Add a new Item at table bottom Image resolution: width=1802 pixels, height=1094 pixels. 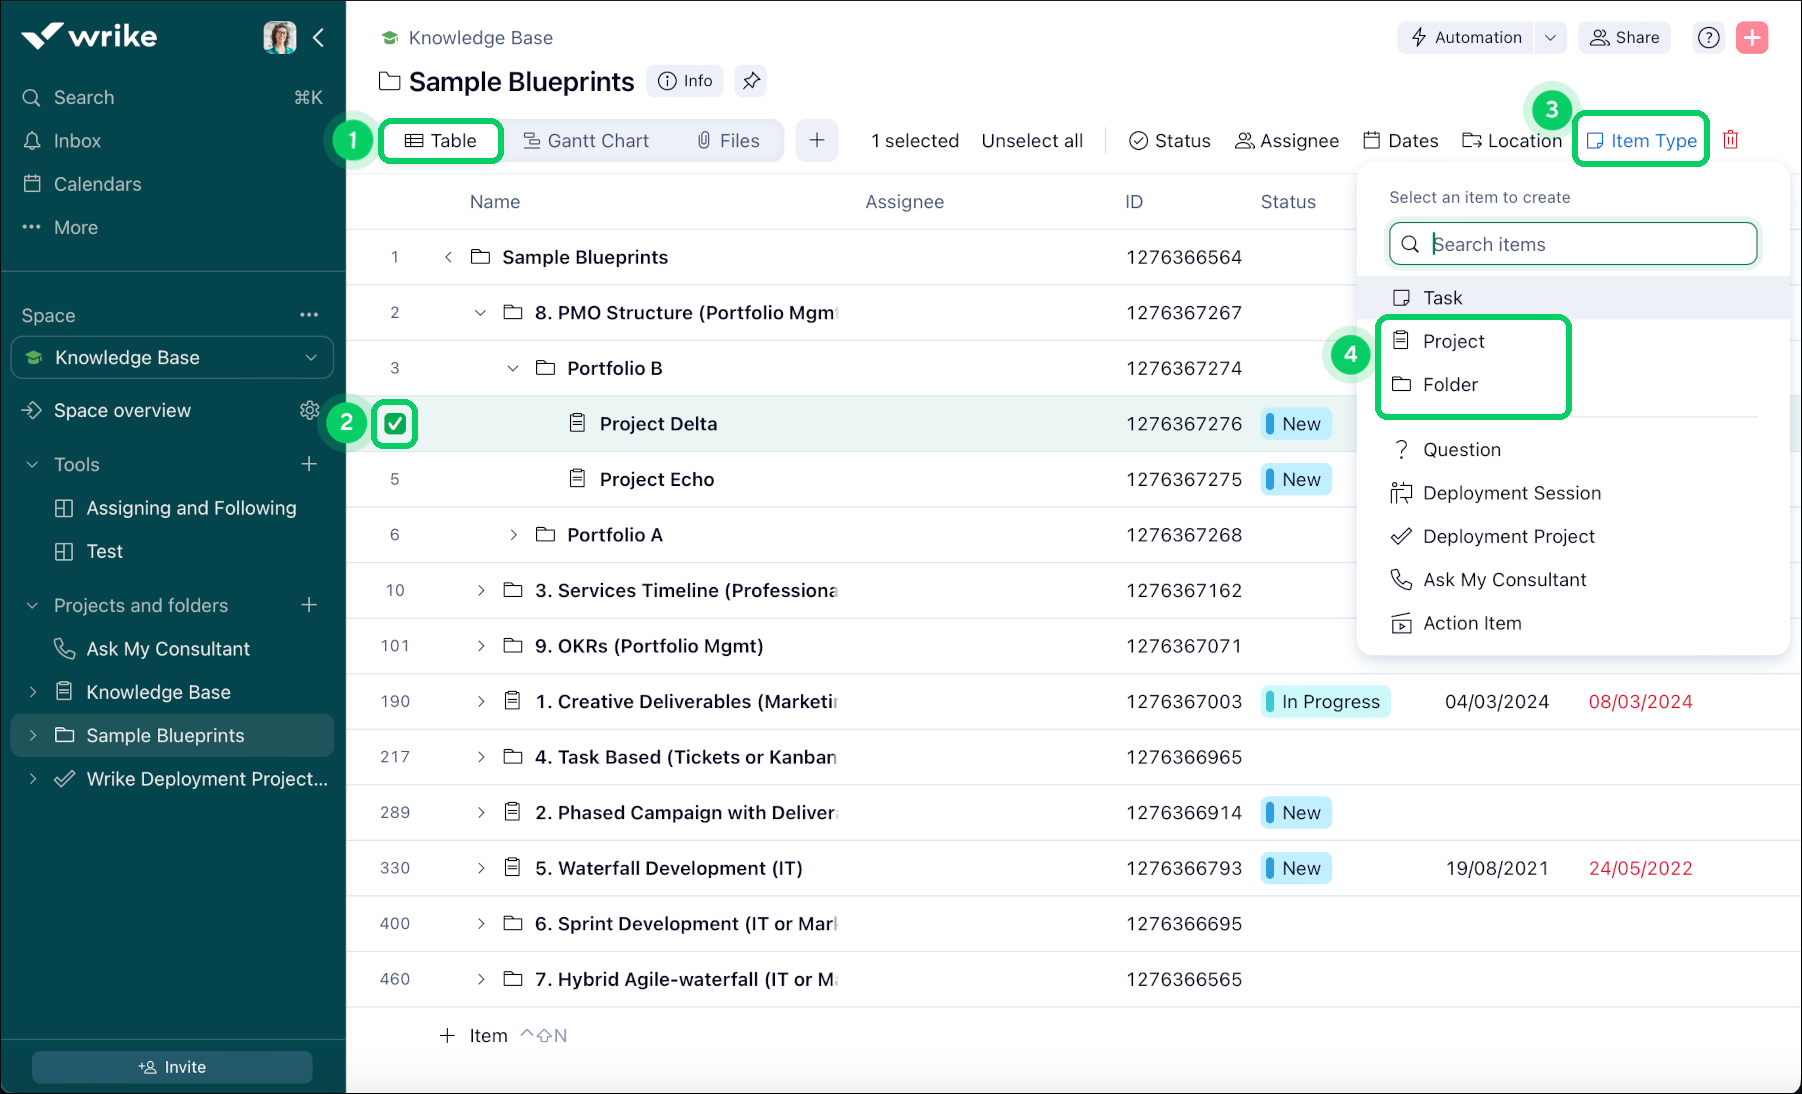474,1036
